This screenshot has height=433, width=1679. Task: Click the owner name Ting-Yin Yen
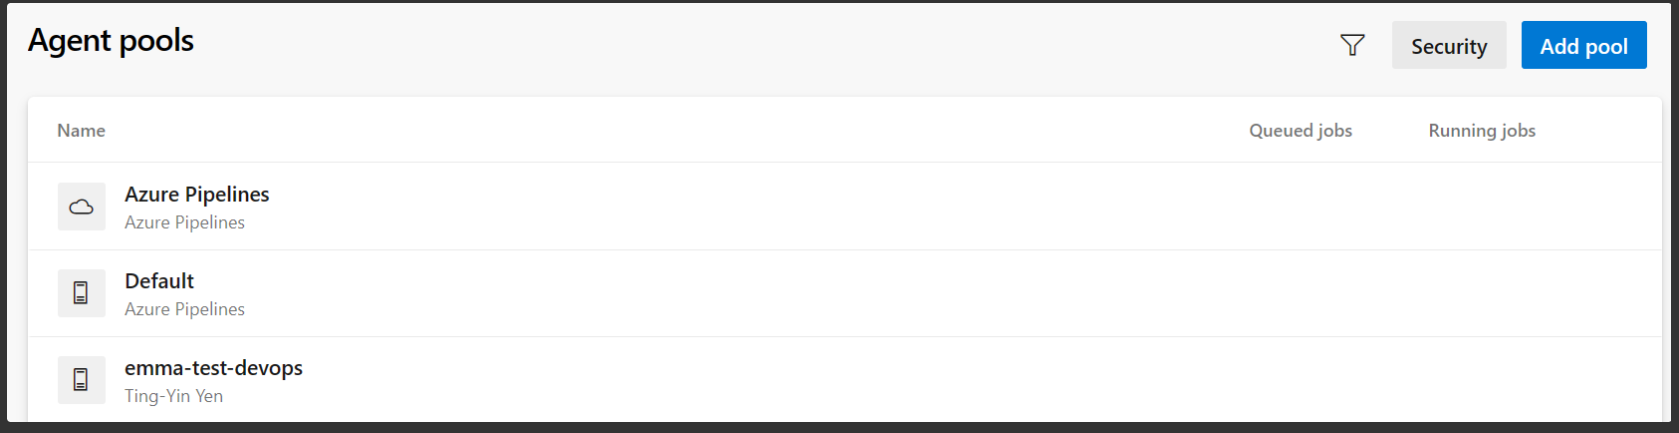coord(173,396)
